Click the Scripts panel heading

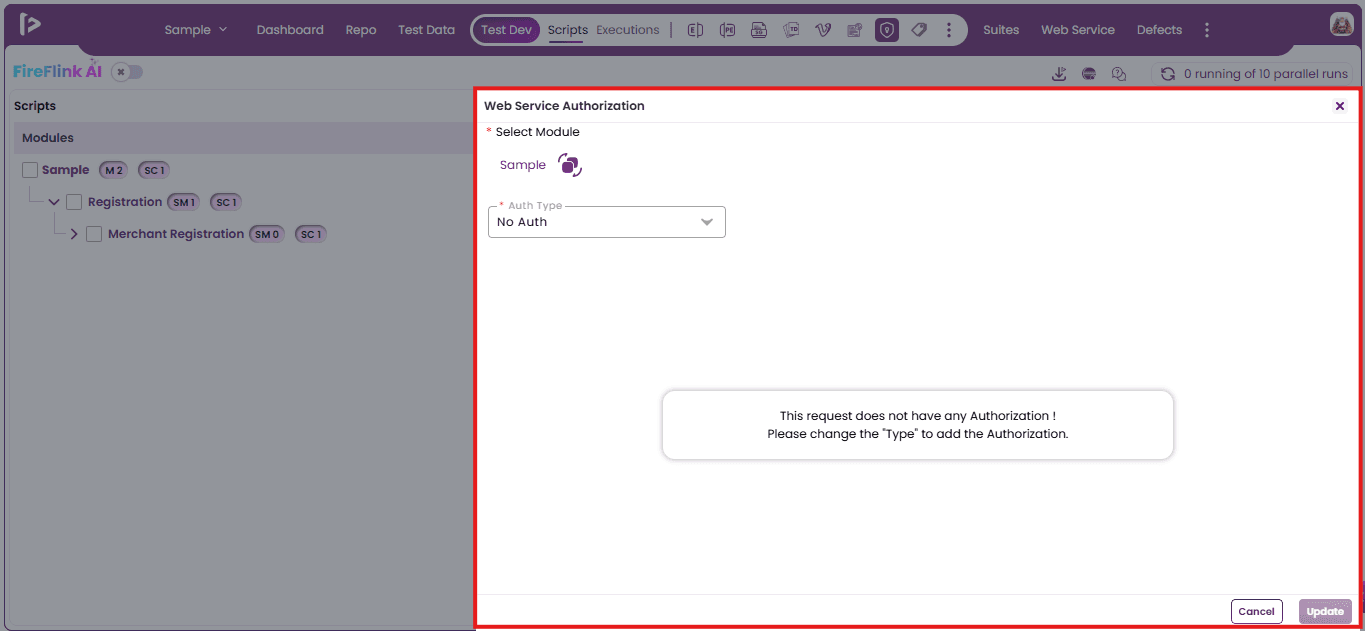pyautogui.click(x=35, y=106)
